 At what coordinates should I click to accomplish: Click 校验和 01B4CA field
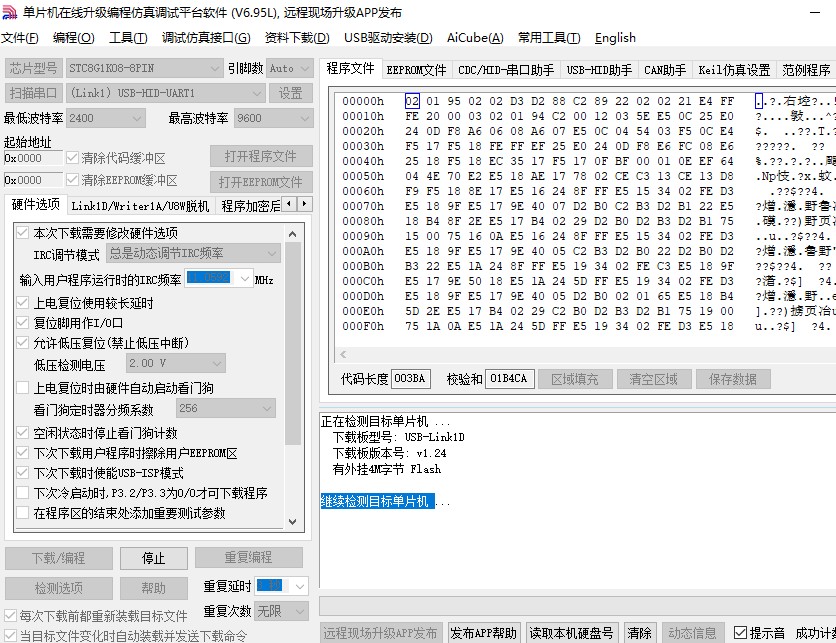tap(509, 379)
